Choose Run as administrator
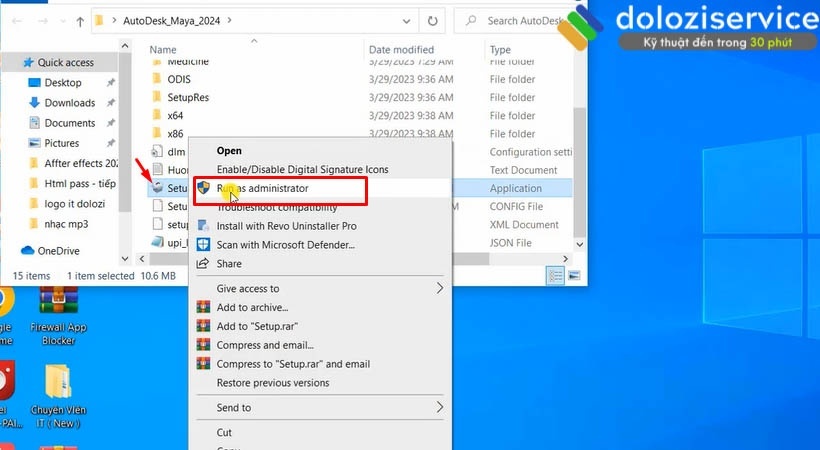The height and width of the screenshot is (450, 820). coord(263,188)
